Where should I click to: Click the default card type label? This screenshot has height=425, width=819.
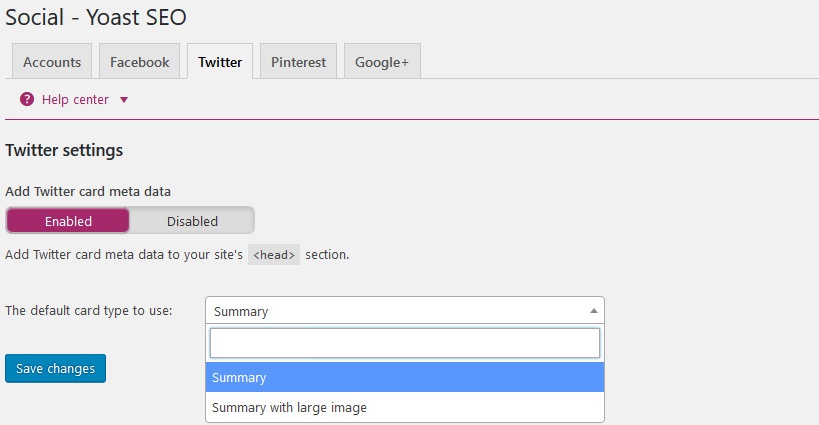pos(89,311)
